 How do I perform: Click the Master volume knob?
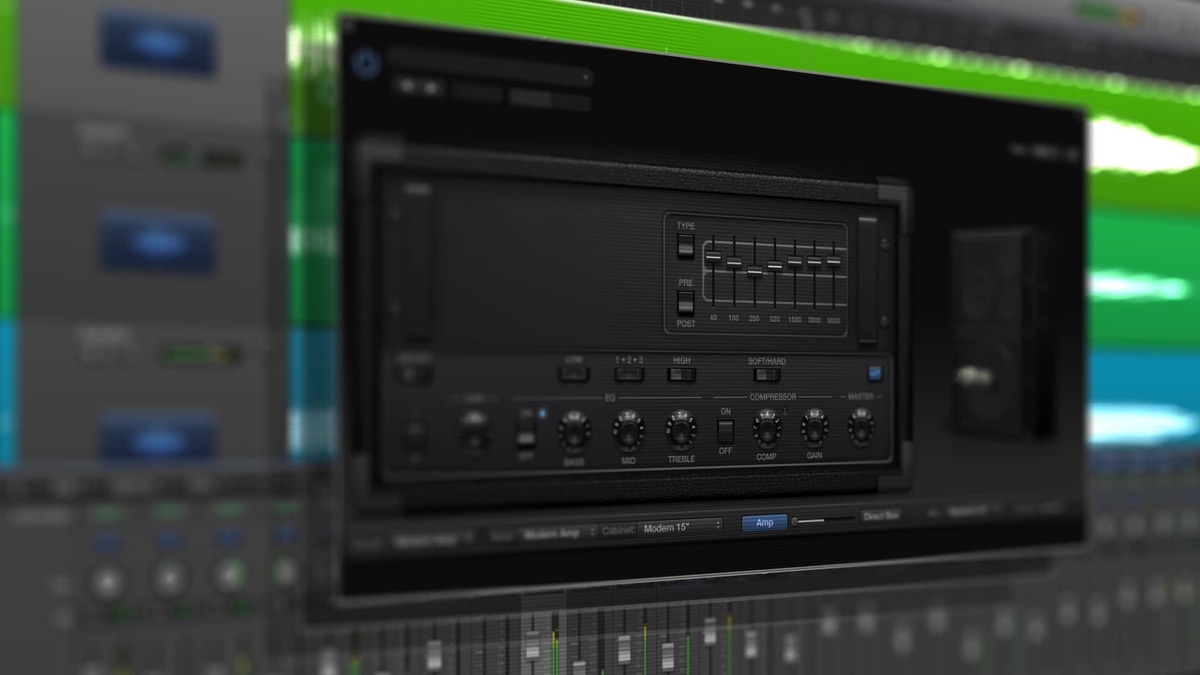click(x=860, y=427)
